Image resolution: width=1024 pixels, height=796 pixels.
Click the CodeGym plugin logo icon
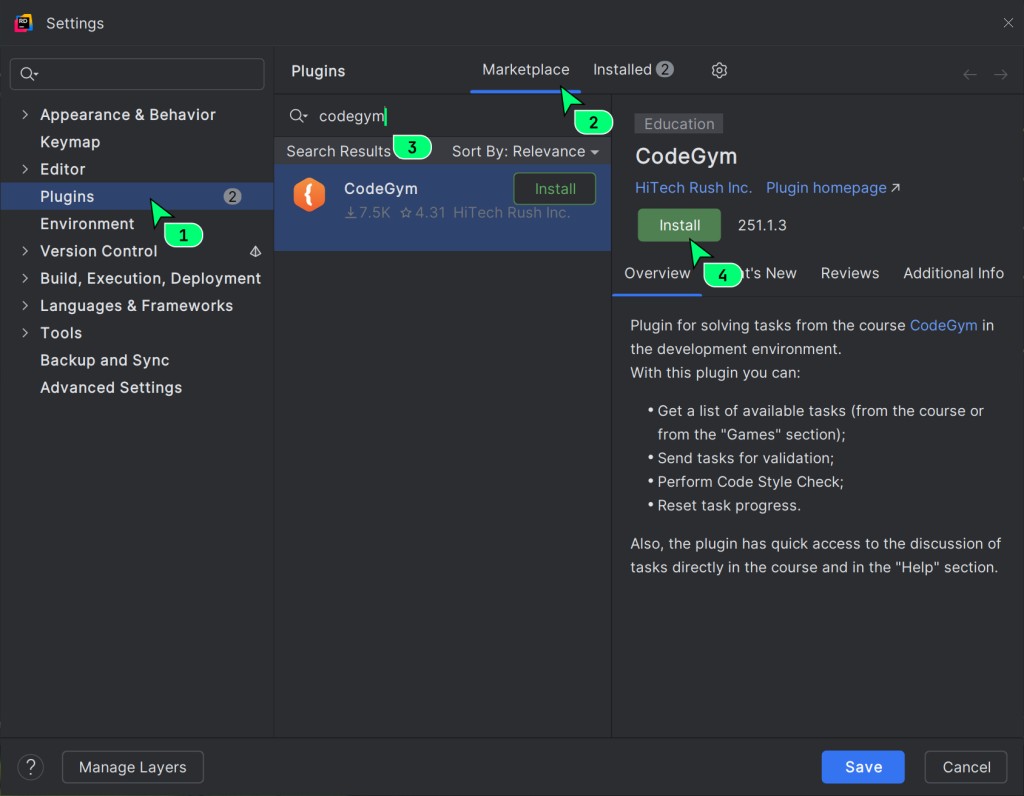pyautogui.click(x=309, y=195)
